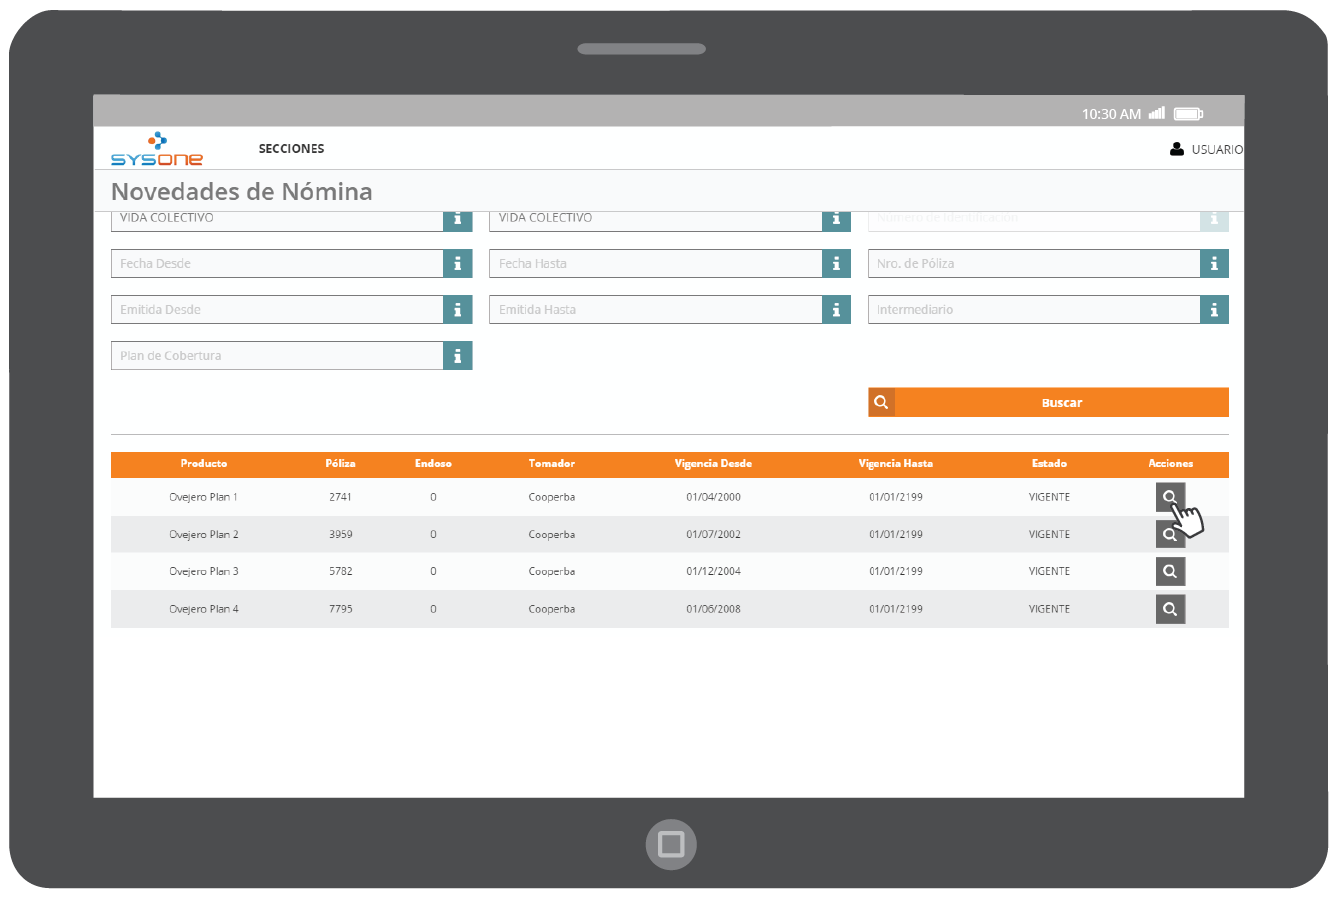Sort by the Vigencia Desde column header
The height and width of the screenshot is (898, 1331).
pyautogui.click(x=713, y=464)
